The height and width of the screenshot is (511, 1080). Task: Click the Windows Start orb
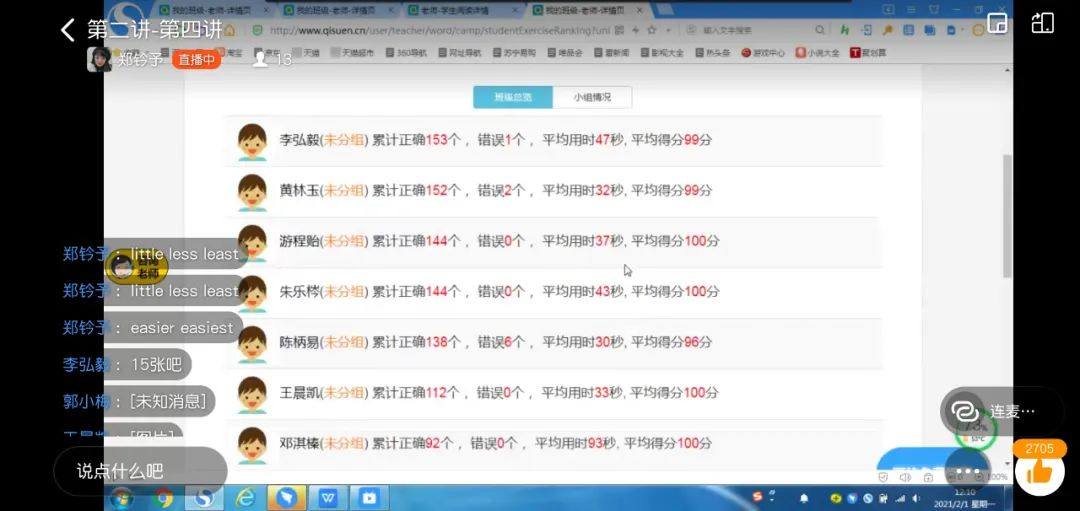(122, 497)
